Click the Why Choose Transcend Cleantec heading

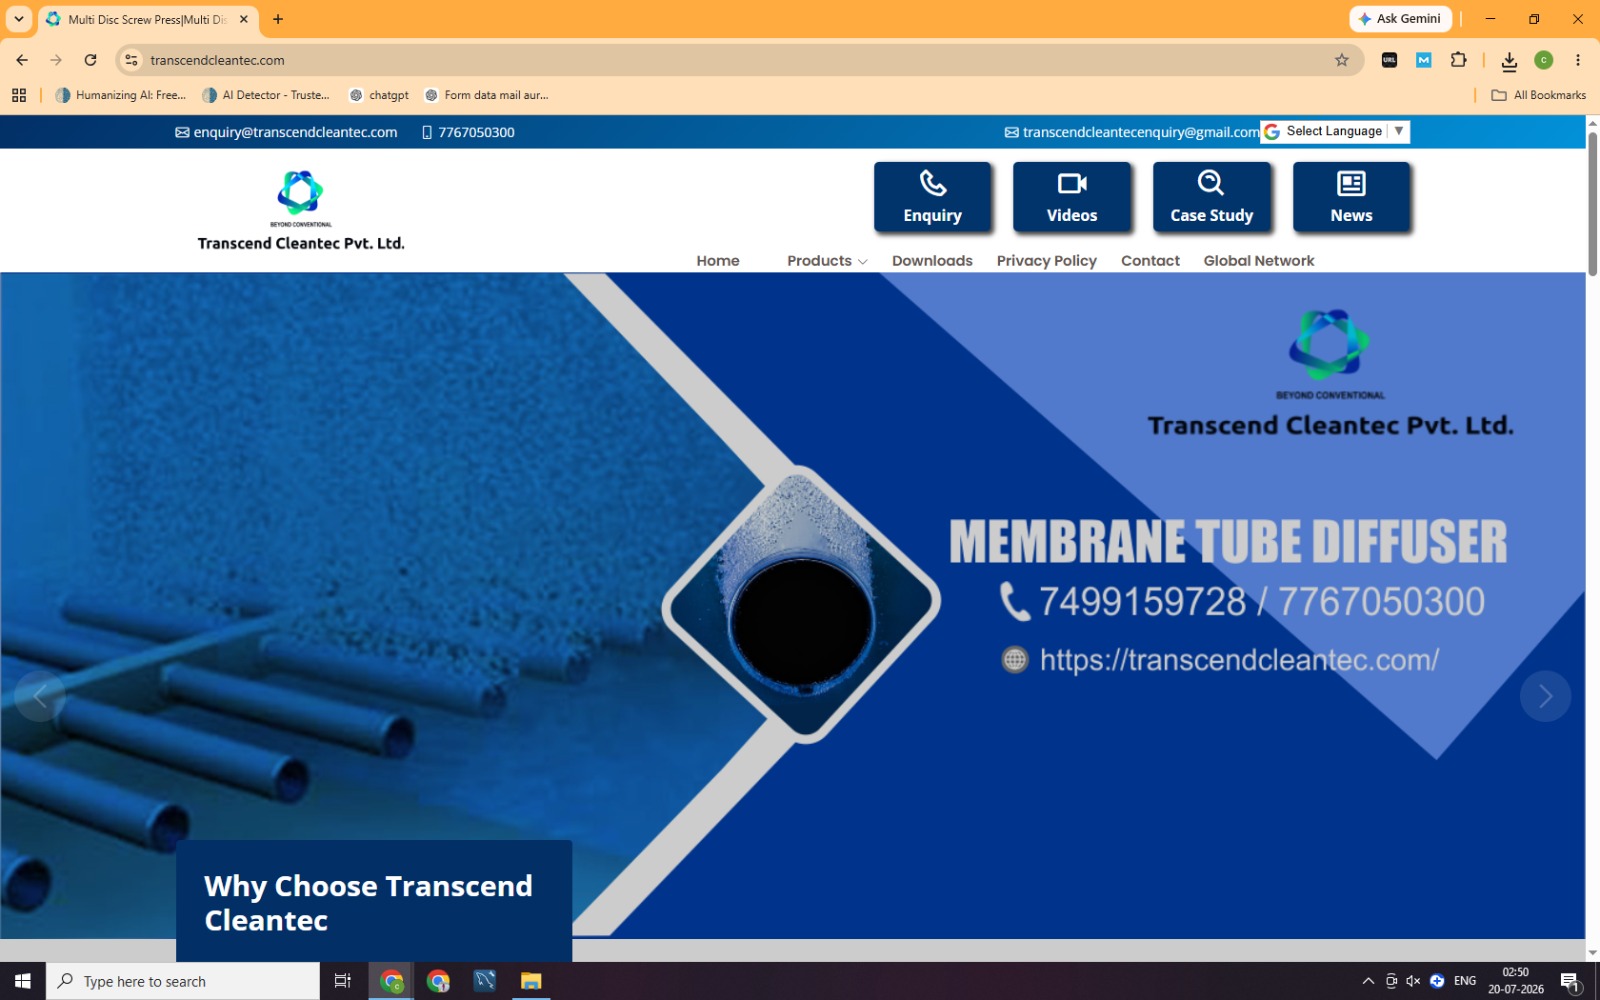pos(368,903)
